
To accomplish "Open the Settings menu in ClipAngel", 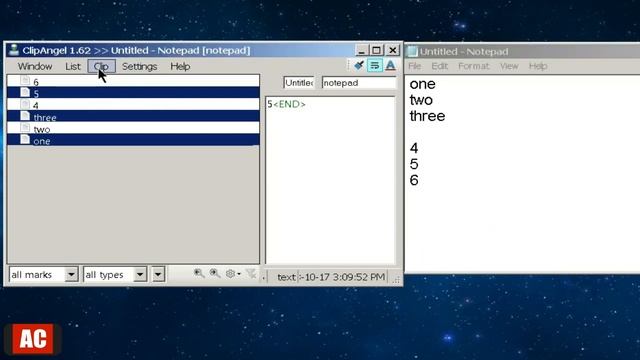I will tap(140, 66).
